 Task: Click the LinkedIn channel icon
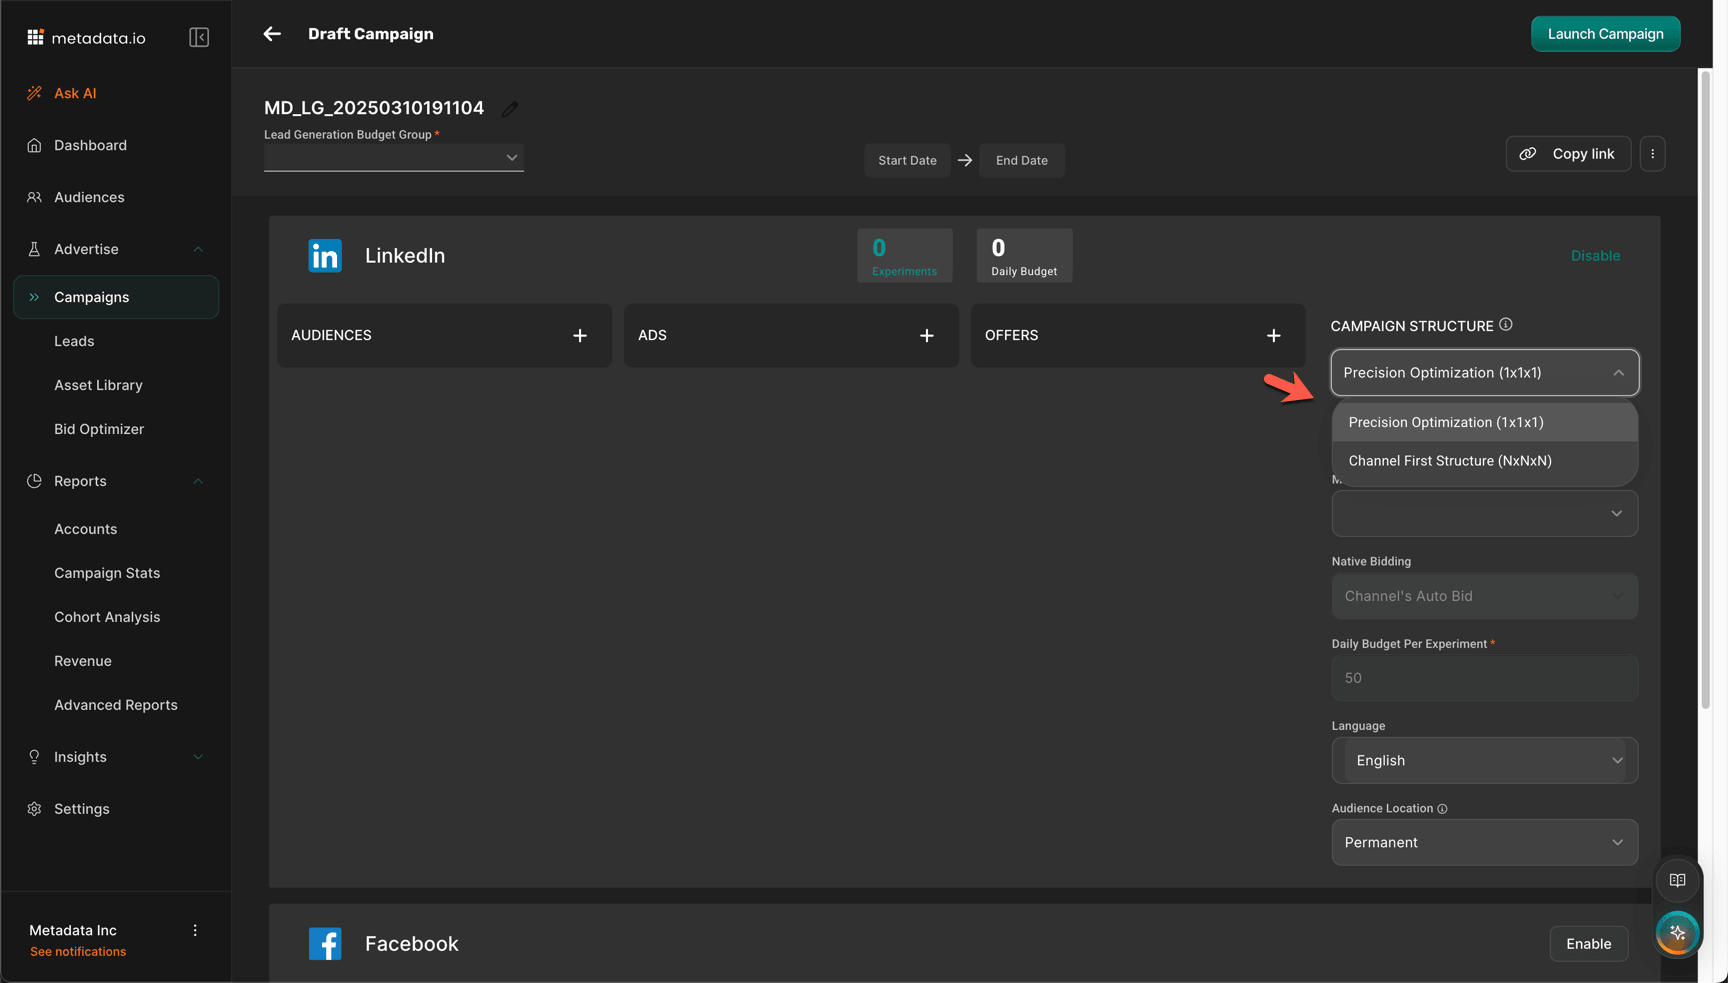(325, 255)
